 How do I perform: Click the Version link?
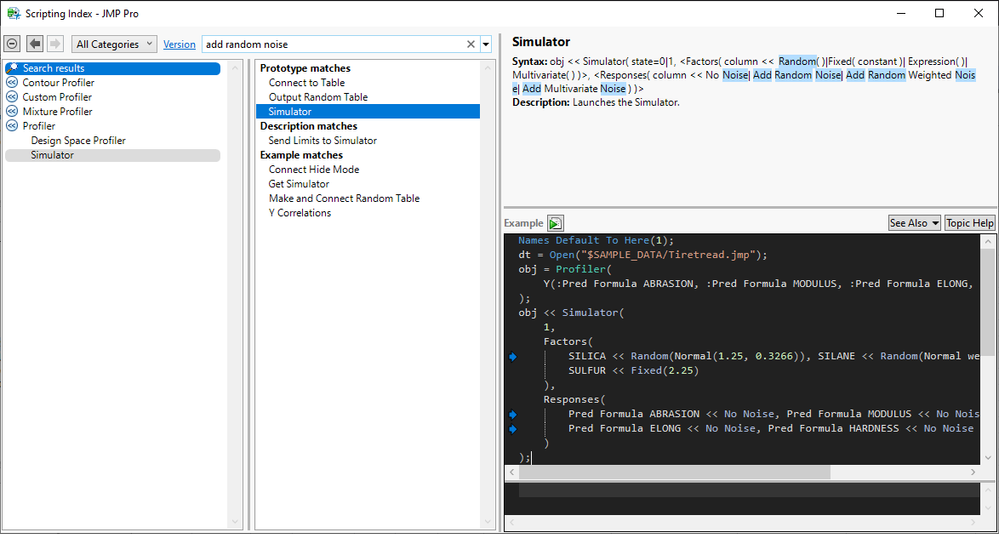coord(179,44)
